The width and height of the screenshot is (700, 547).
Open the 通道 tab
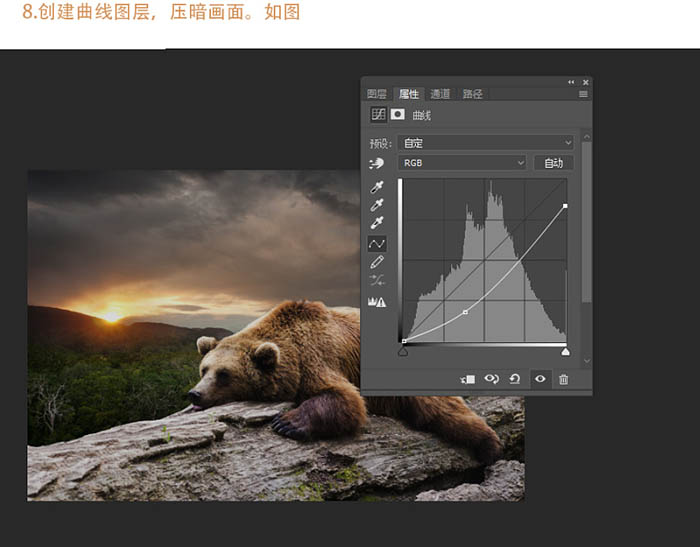(x=440, y=94)
